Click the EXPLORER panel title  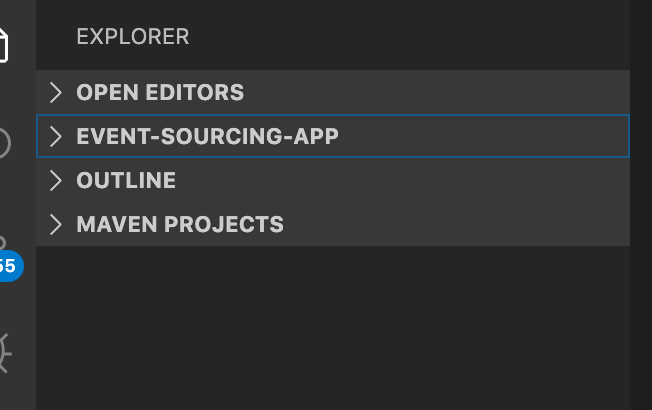(x=132, y=37)
